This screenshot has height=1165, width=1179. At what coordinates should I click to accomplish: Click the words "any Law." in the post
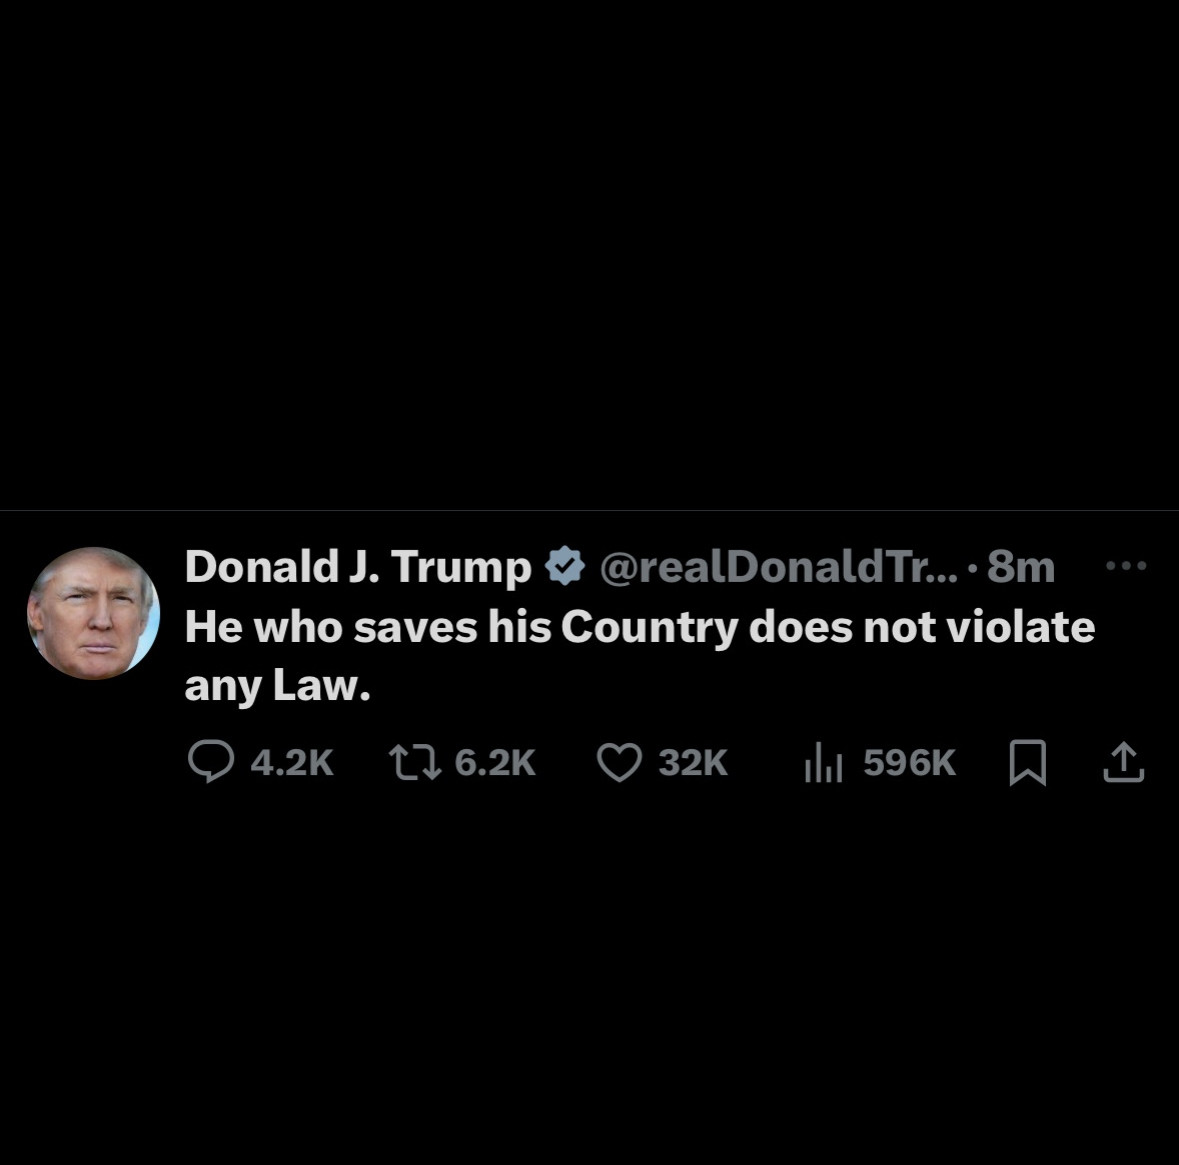[277, 686]
